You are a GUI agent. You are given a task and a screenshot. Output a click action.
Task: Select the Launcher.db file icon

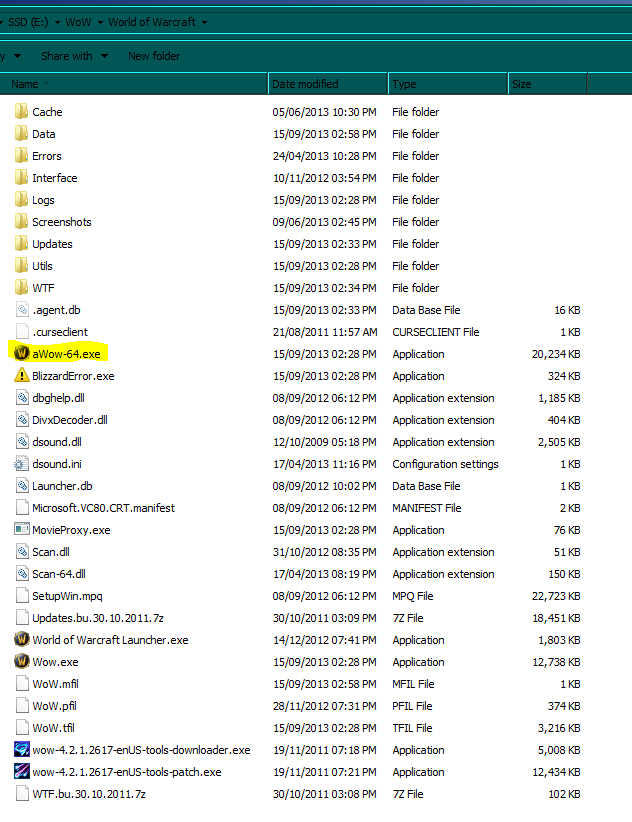(22, 486)
